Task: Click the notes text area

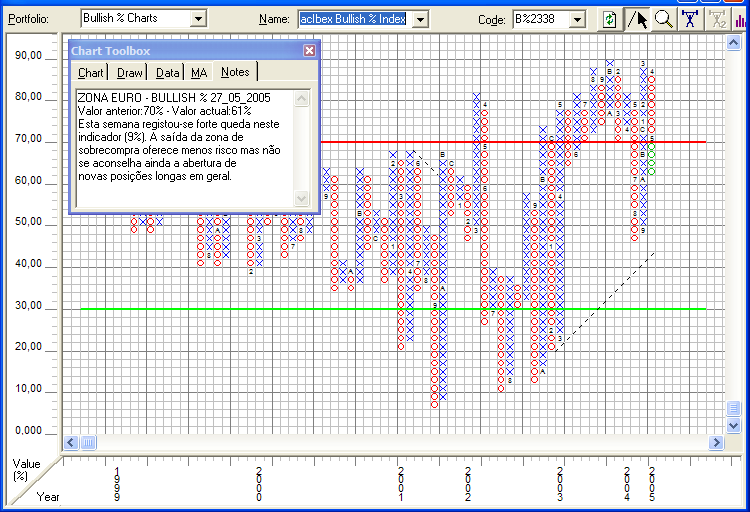Action: 186,148
